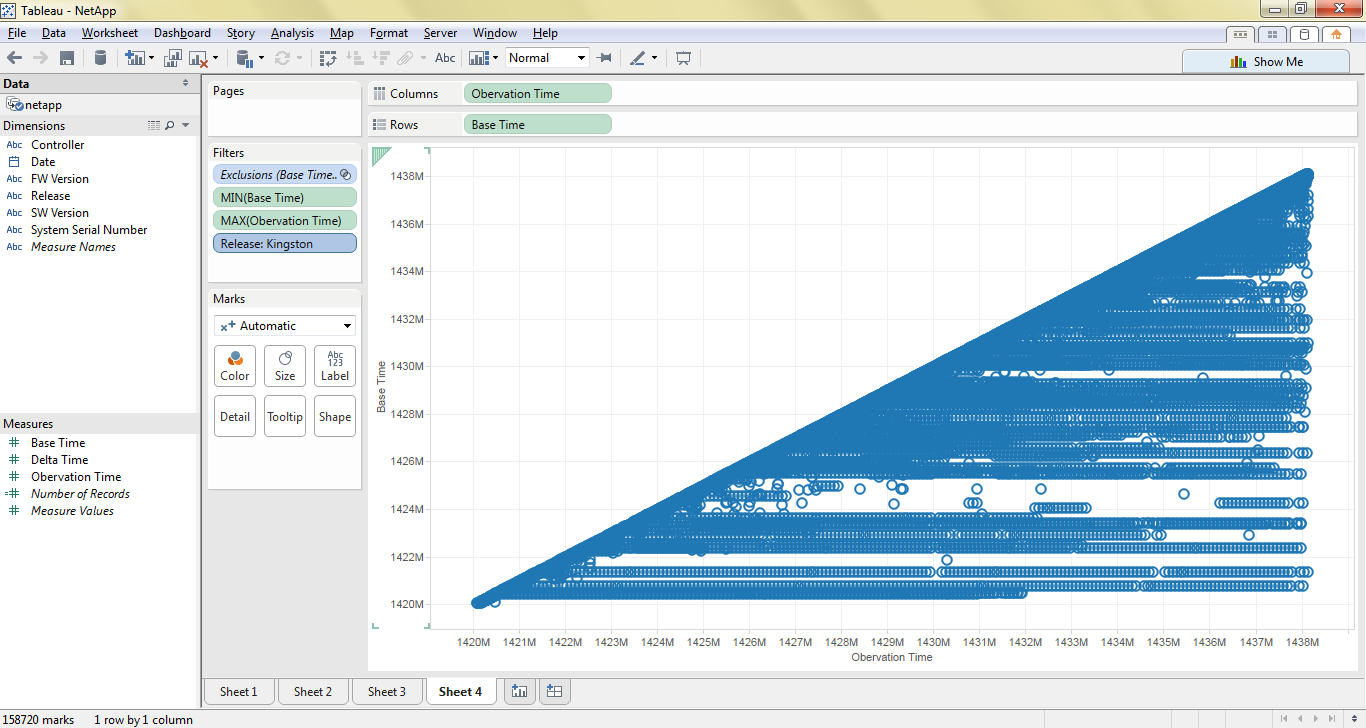Image resolution: width=1366 pixels, height=728 pixels.
Task: Click the Data Source cylinder tab icon
Action: [1304, 34]
